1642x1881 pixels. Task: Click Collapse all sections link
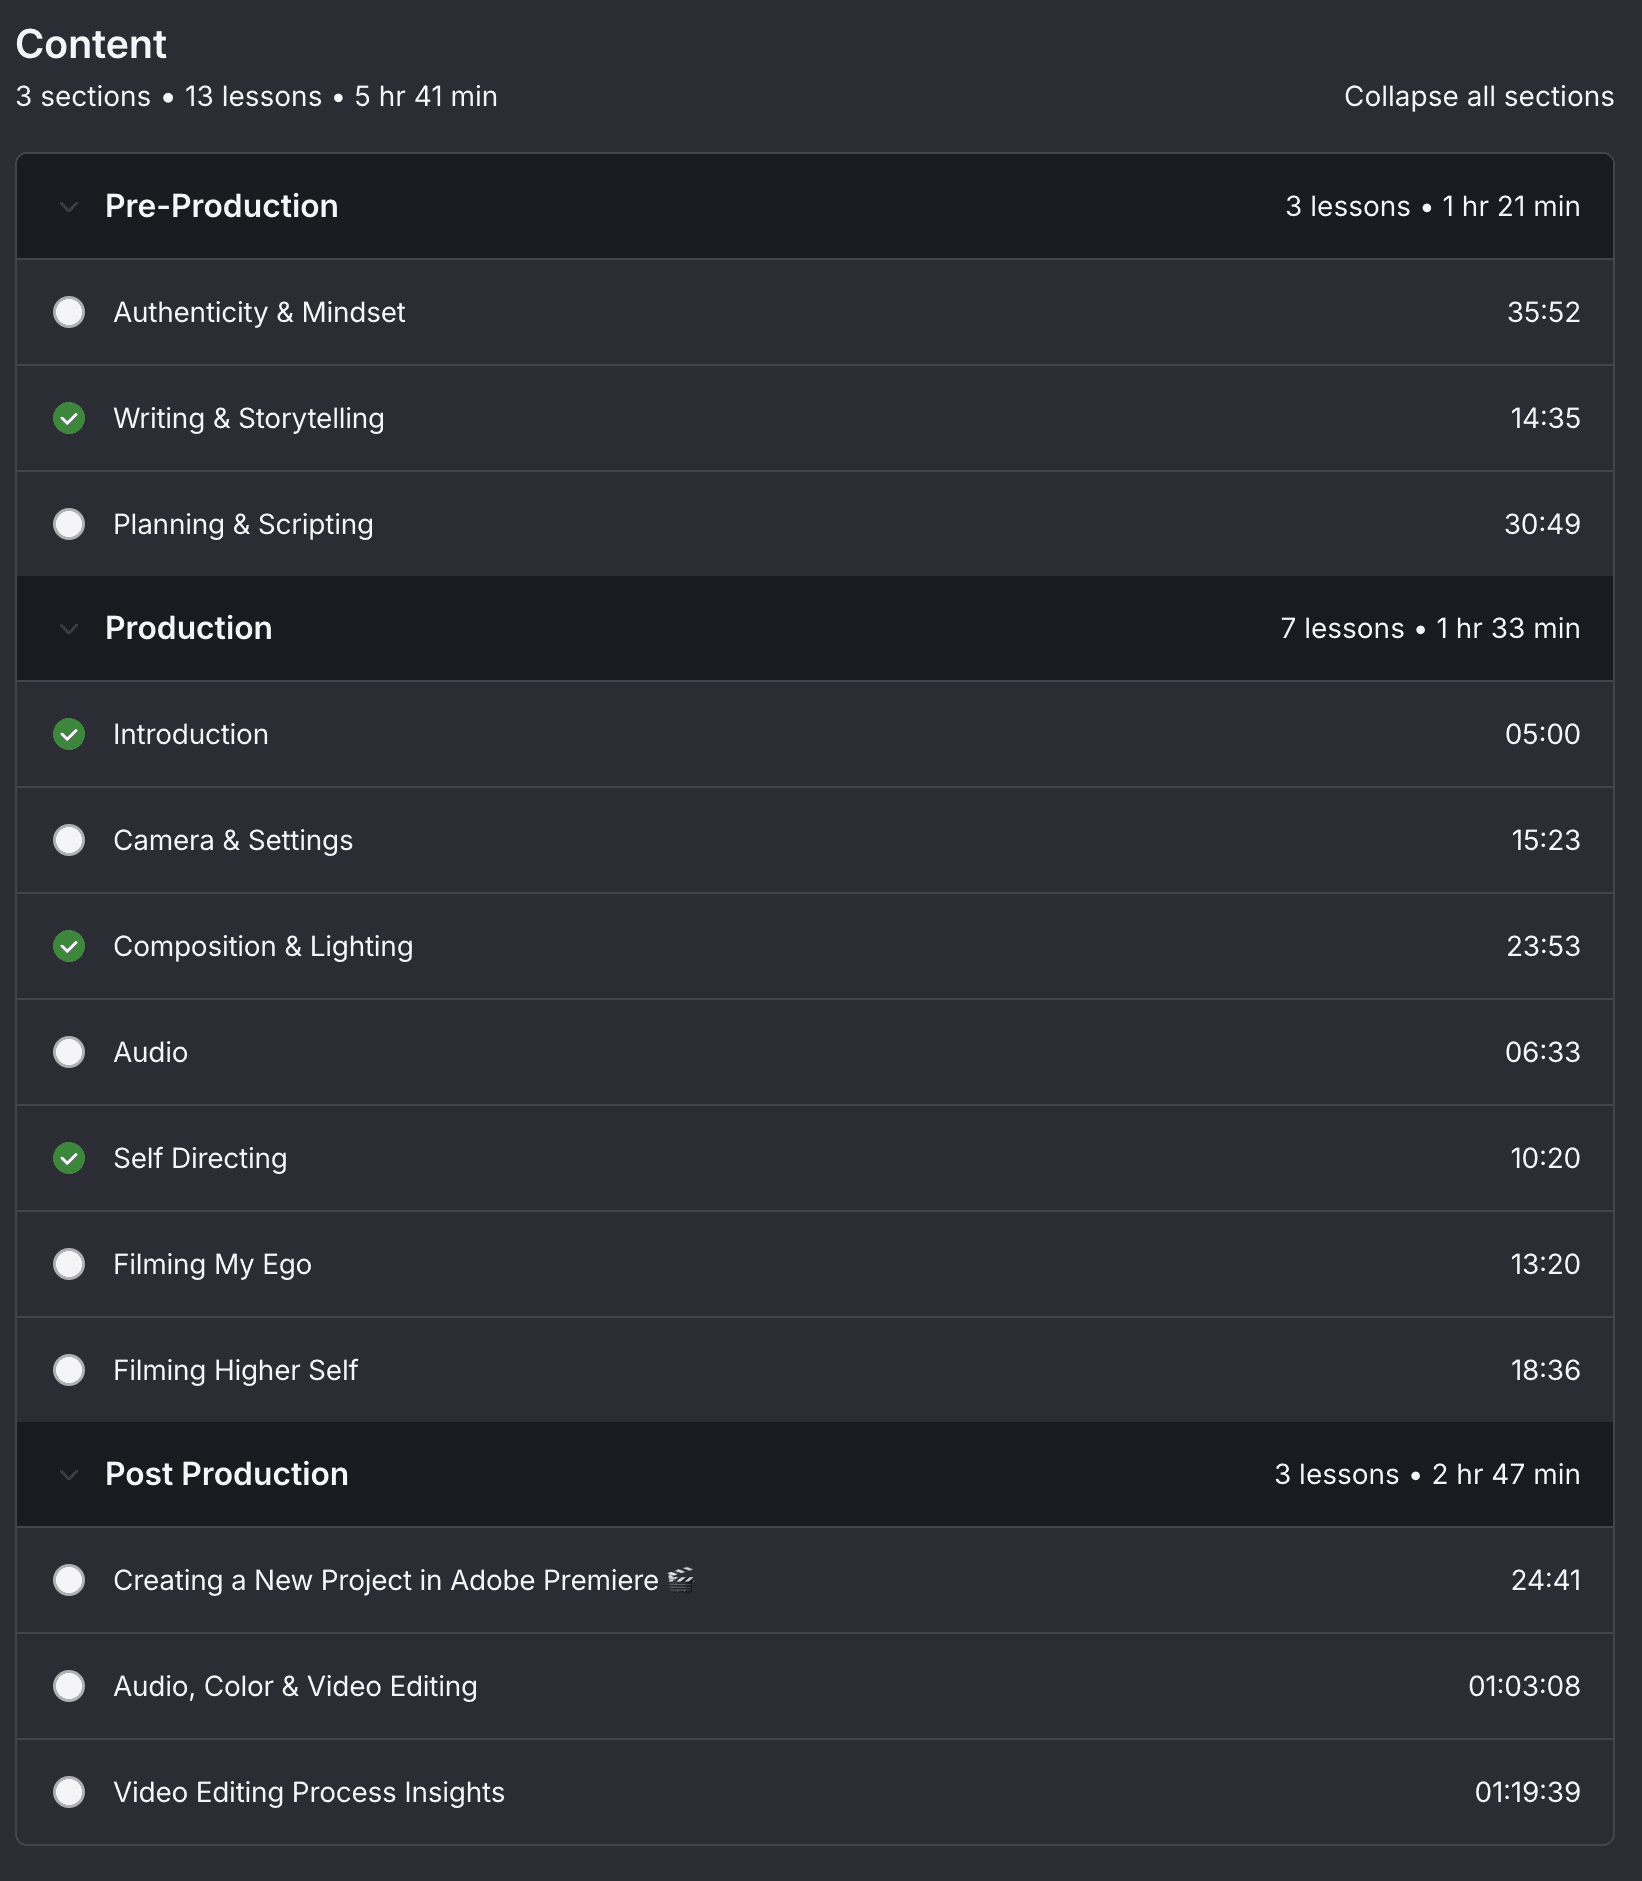point(1478,96)
